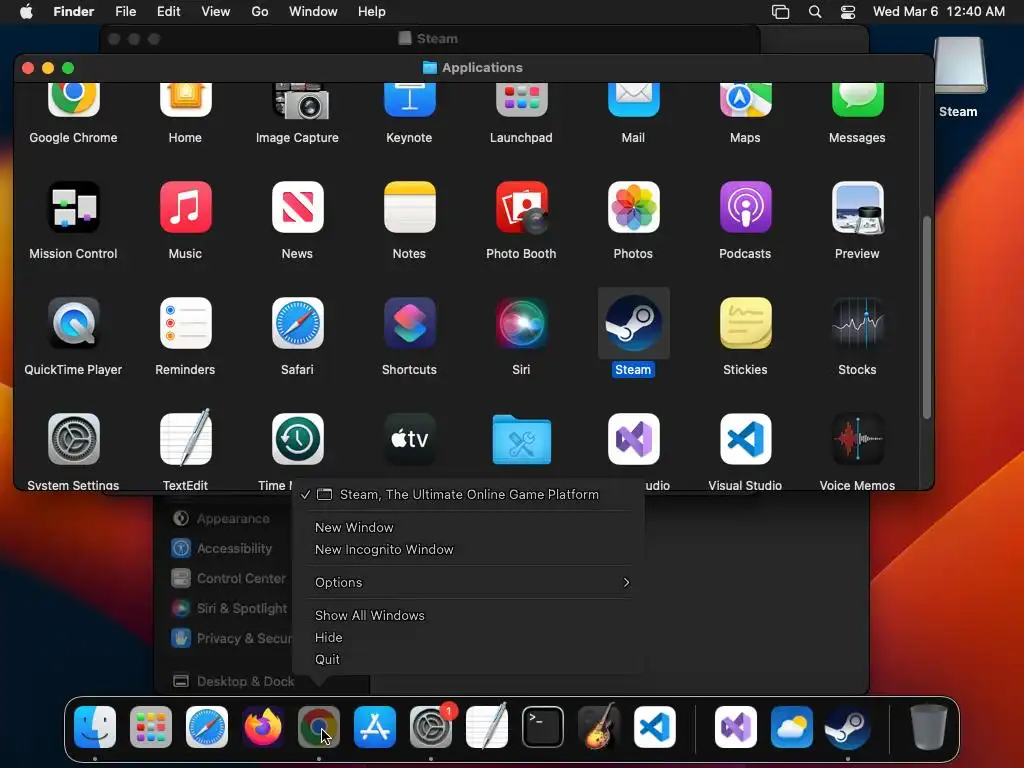1024x768 pixels.
Task: Open Google Chrome in Applications window
Action: point(73,101)
